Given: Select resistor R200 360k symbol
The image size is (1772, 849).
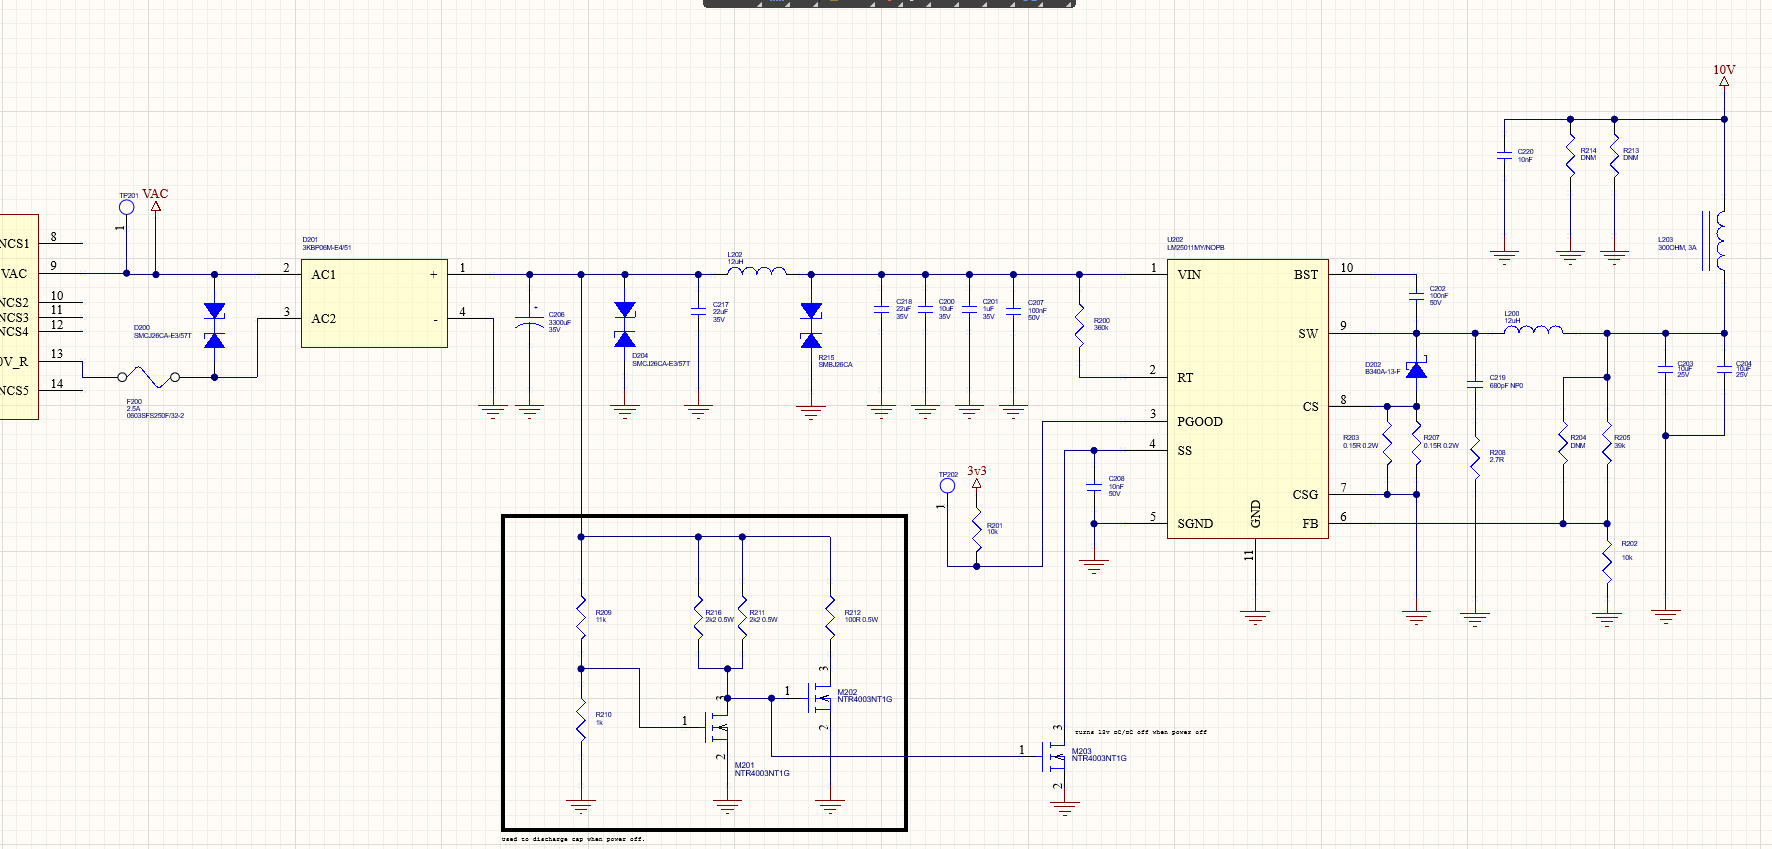Looking at the screenshot, I should click(x=1079, y=325).
